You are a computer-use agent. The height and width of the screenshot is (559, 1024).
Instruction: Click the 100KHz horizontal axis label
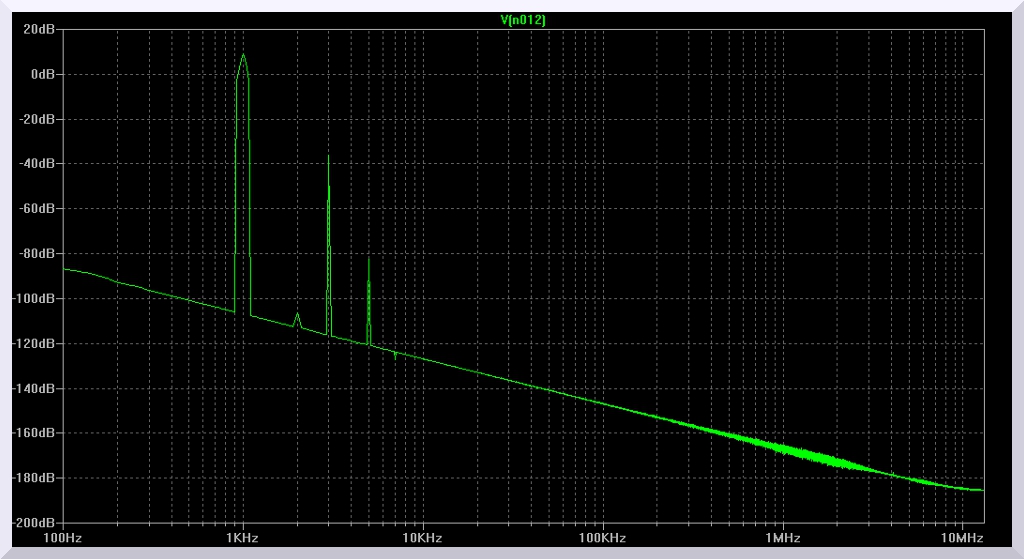pos(602,538)
